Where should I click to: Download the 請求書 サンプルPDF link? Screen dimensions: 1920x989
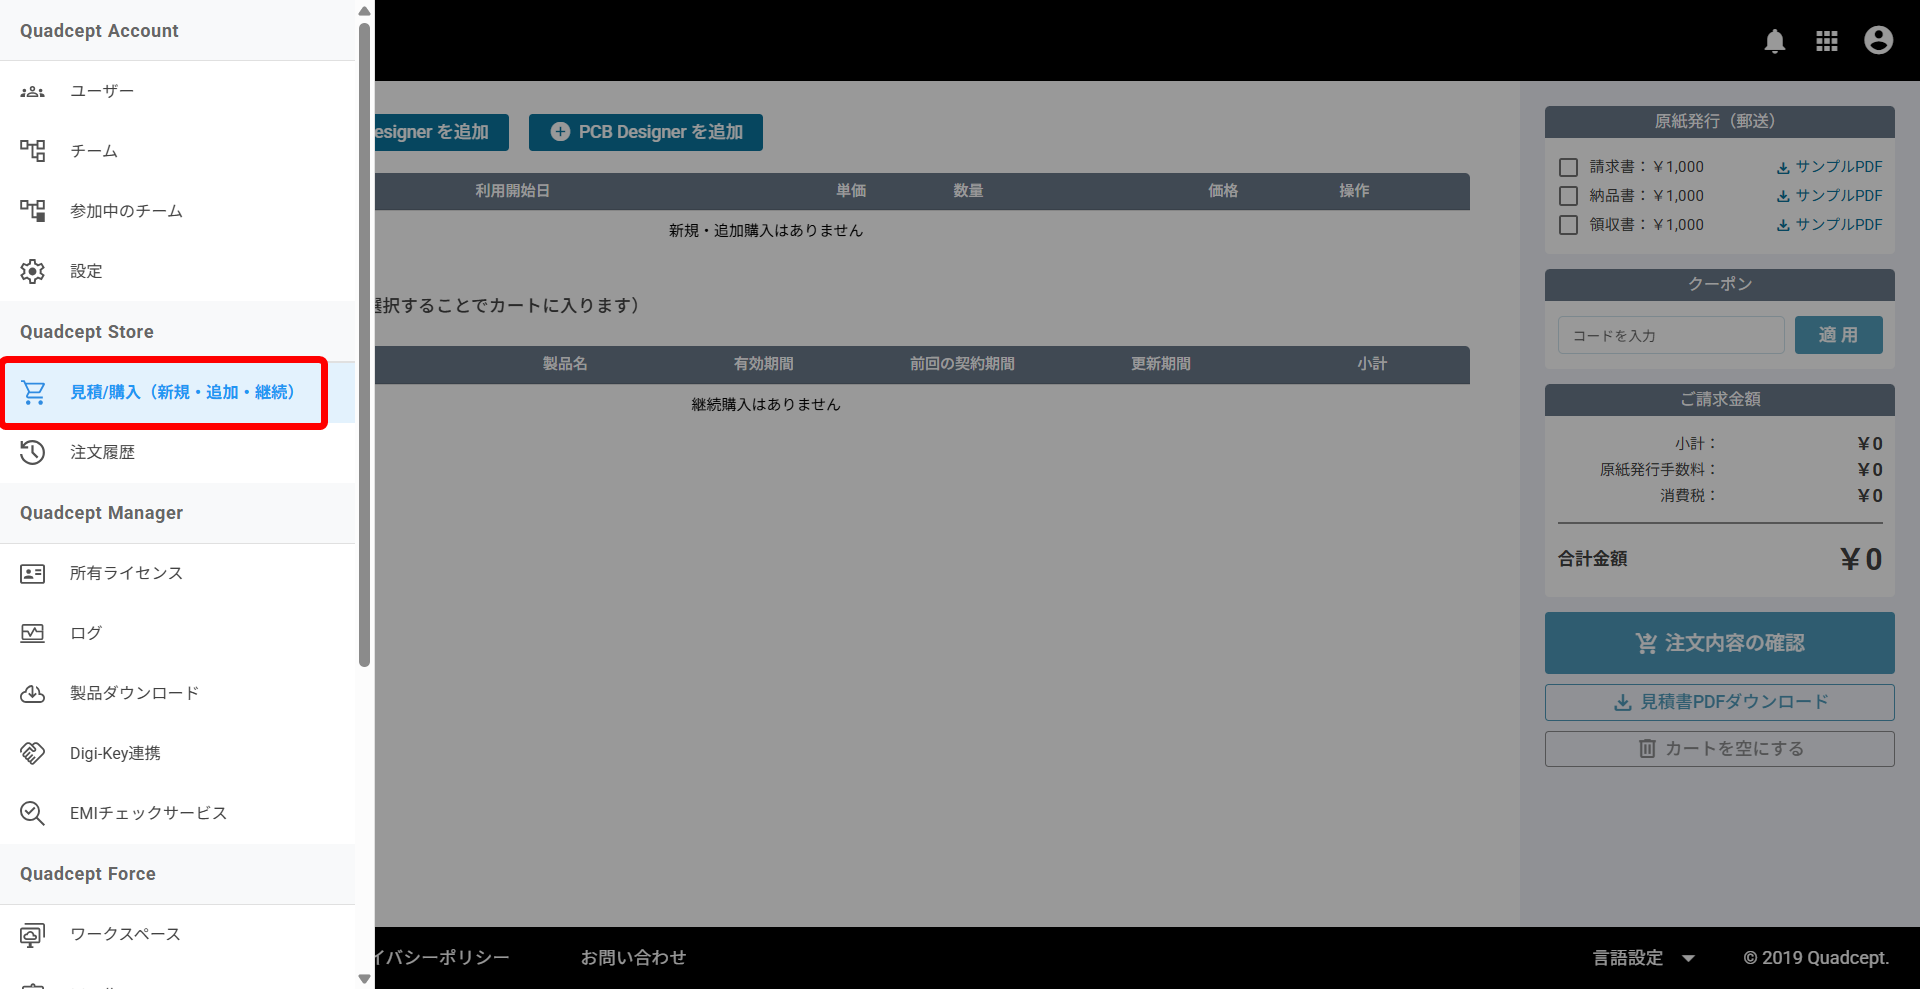pyautogui.click(x=1829, y=167)
